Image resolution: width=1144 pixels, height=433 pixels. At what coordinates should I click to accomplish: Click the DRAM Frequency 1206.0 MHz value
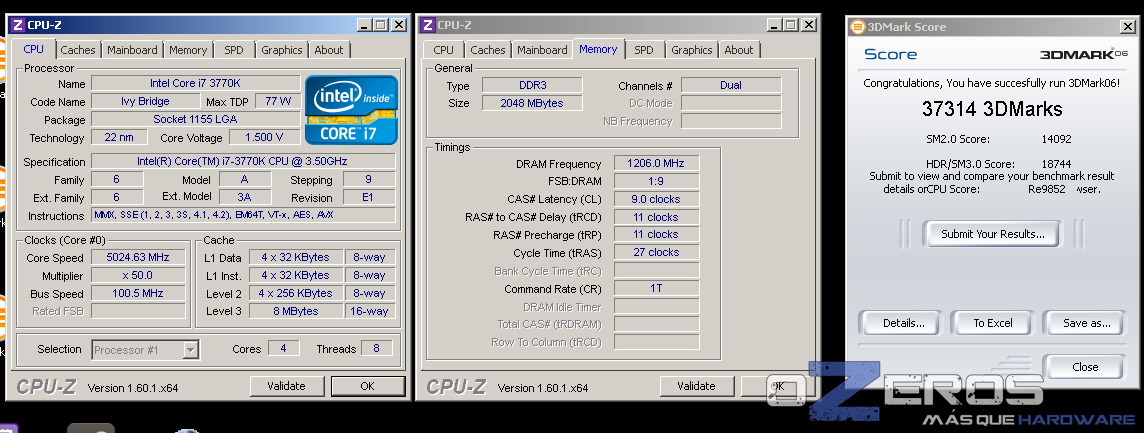(657, 164)
